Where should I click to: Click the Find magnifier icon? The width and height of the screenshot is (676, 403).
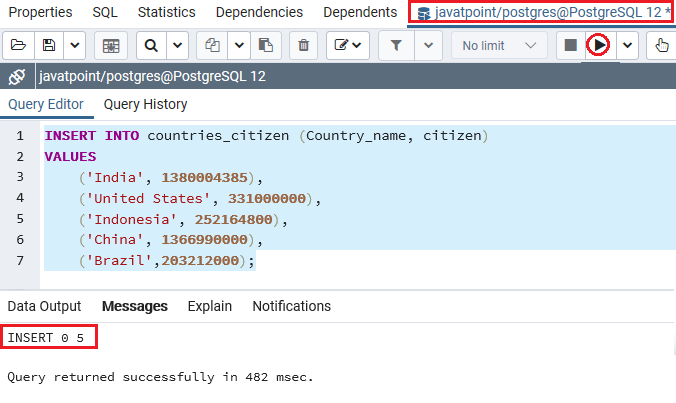pyautogui.click(x=151, y=45)
